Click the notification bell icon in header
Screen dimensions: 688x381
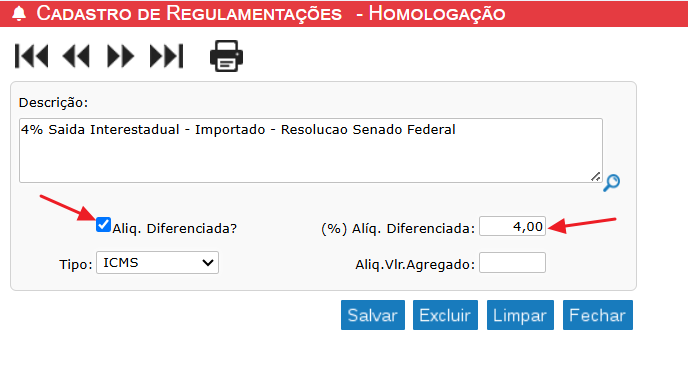click(18, 14)
